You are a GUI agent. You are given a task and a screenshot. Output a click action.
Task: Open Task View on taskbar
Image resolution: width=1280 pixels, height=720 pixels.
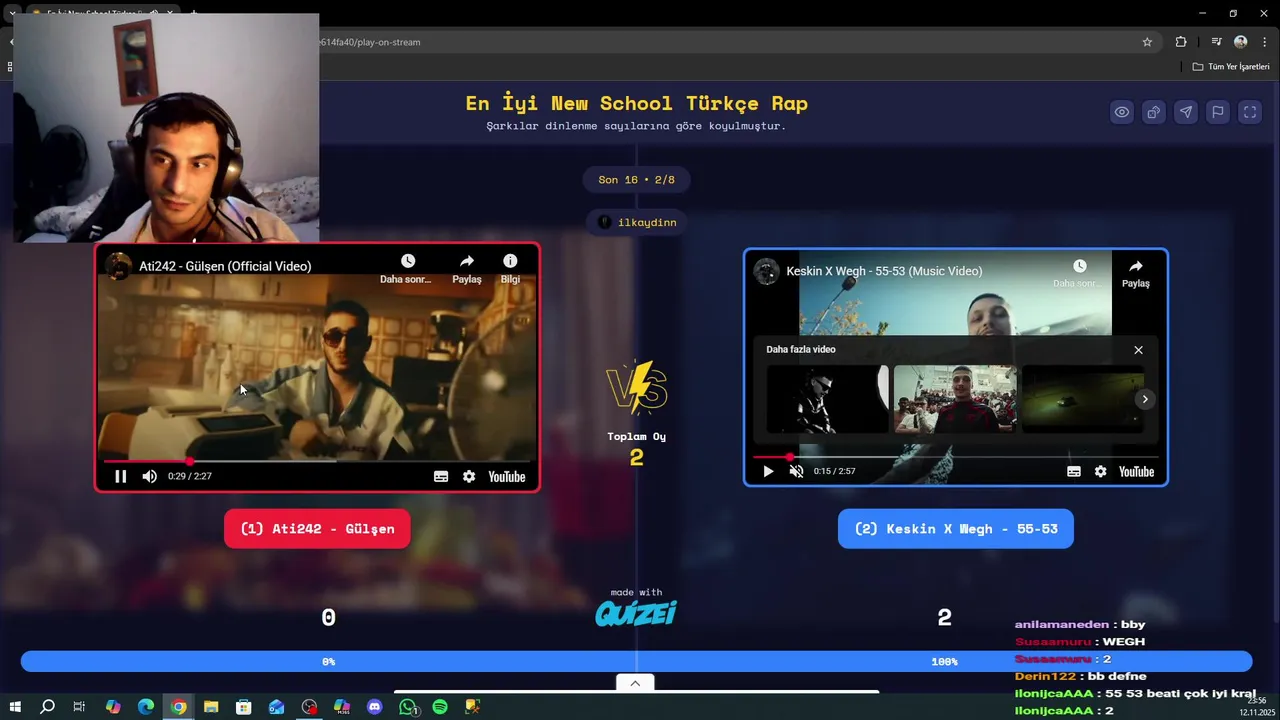point(79,707)
